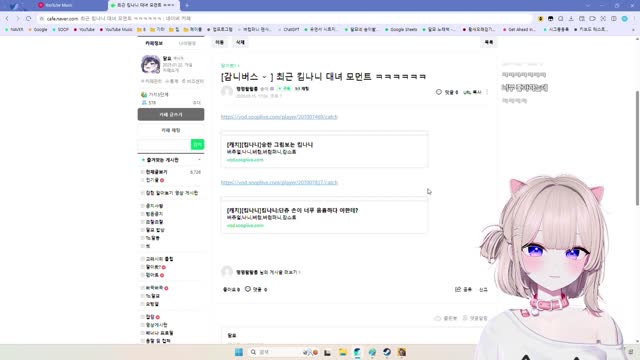Open the Windows Start menu
The width and height of the screenshot is (640, 360).
pos(239,352)
